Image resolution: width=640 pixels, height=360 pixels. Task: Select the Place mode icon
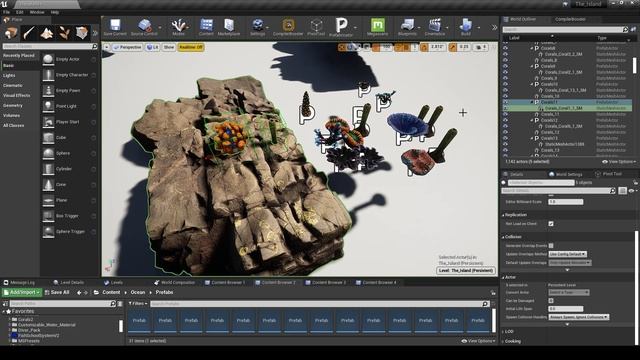click(x=11, y=33)
